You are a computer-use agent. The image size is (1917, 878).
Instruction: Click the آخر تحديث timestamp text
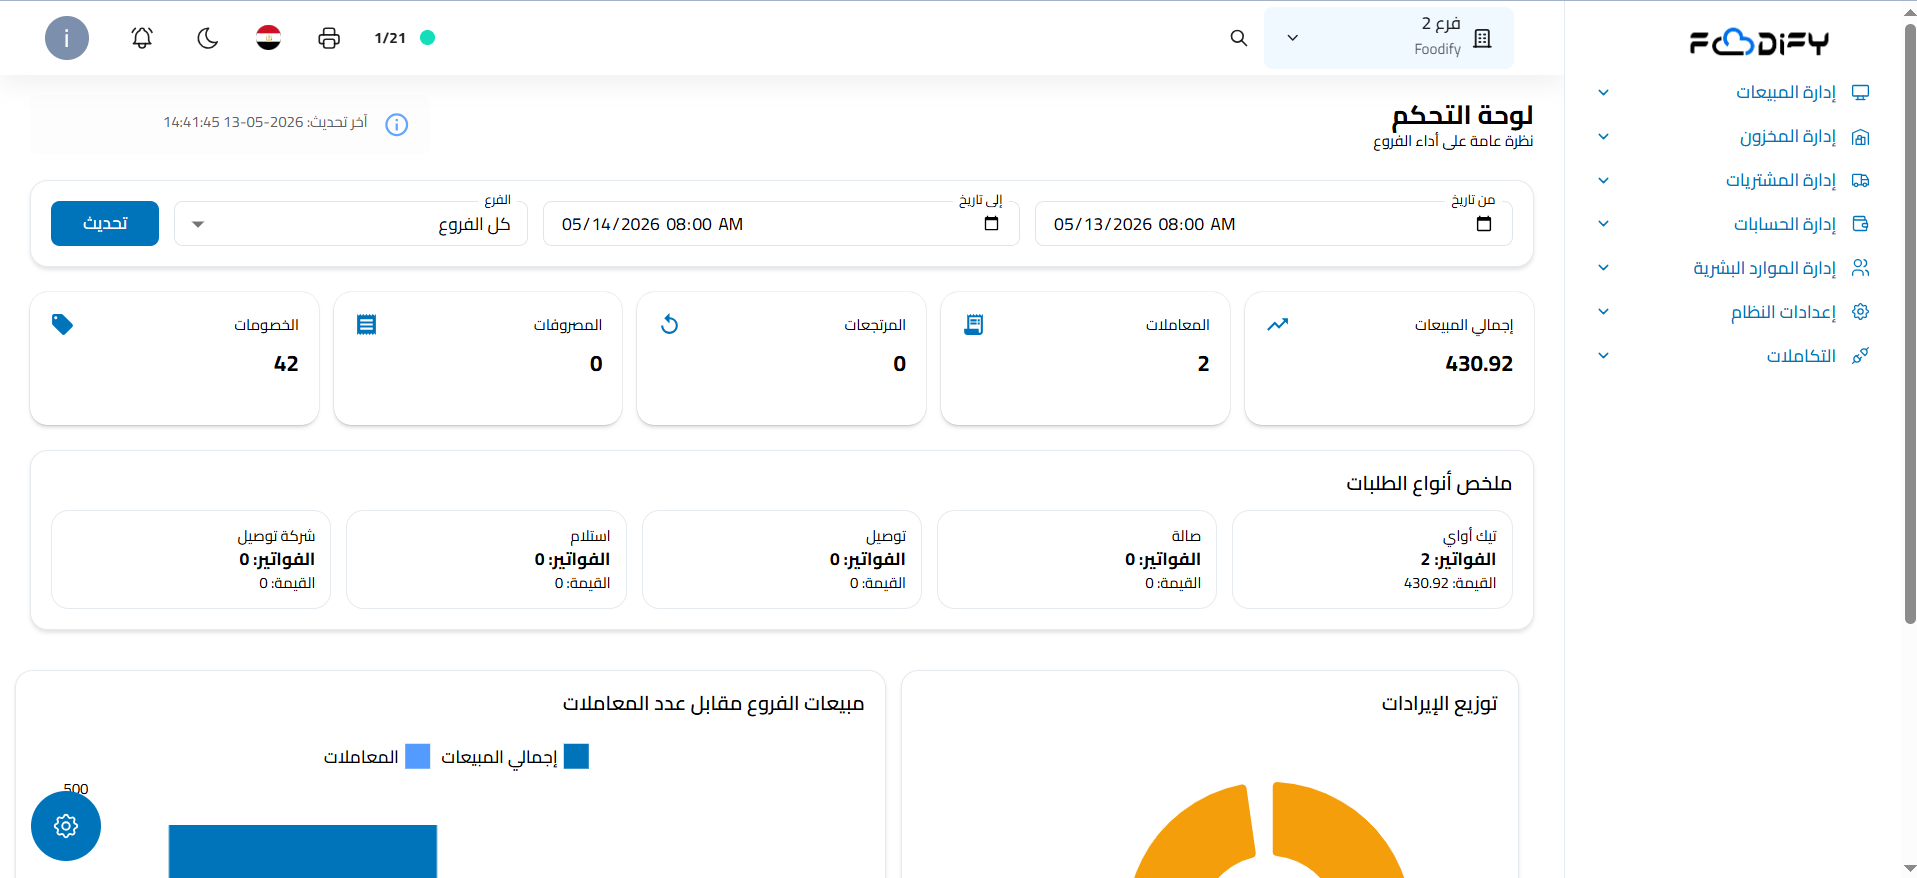(x=265, y=122)
